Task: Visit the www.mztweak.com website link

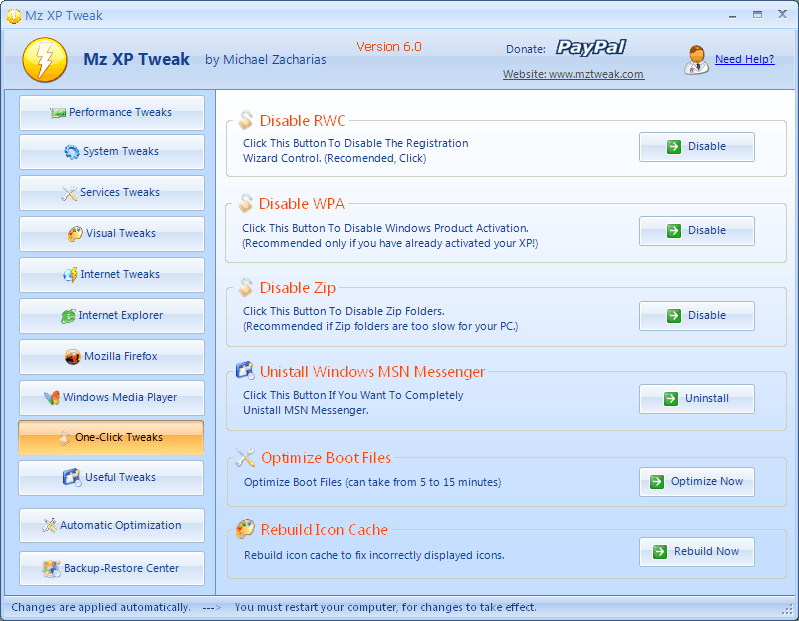Action: tap(573, 74)
